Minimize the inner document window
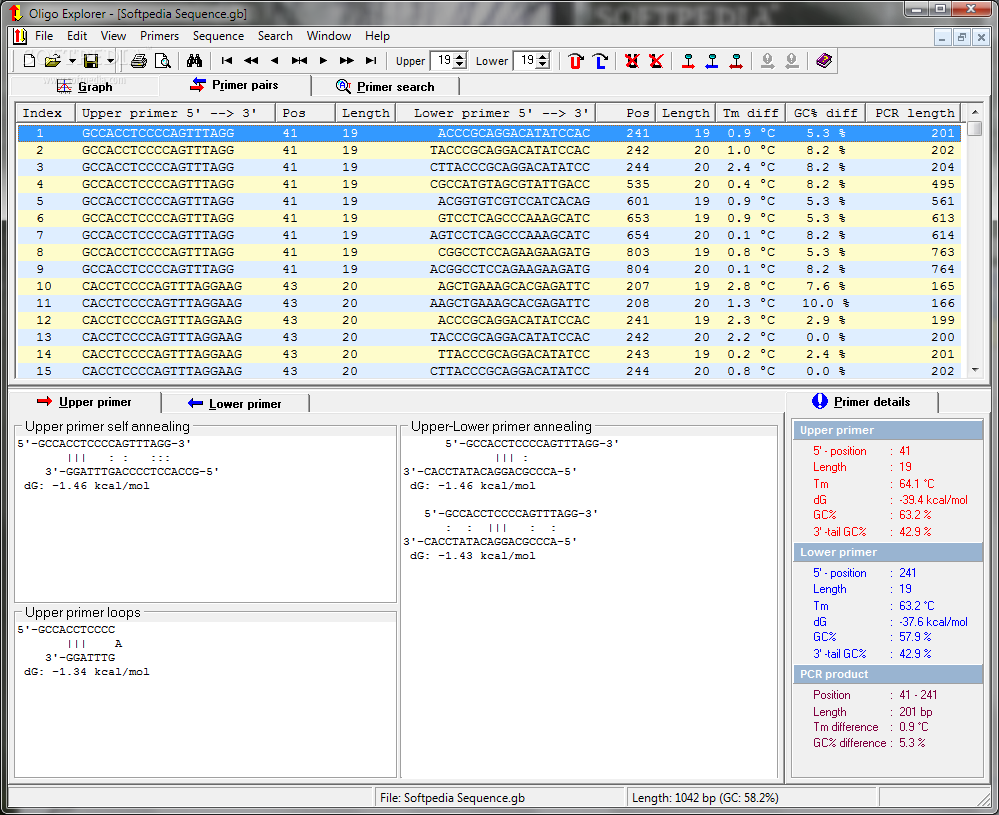 (x=943, y=37)
